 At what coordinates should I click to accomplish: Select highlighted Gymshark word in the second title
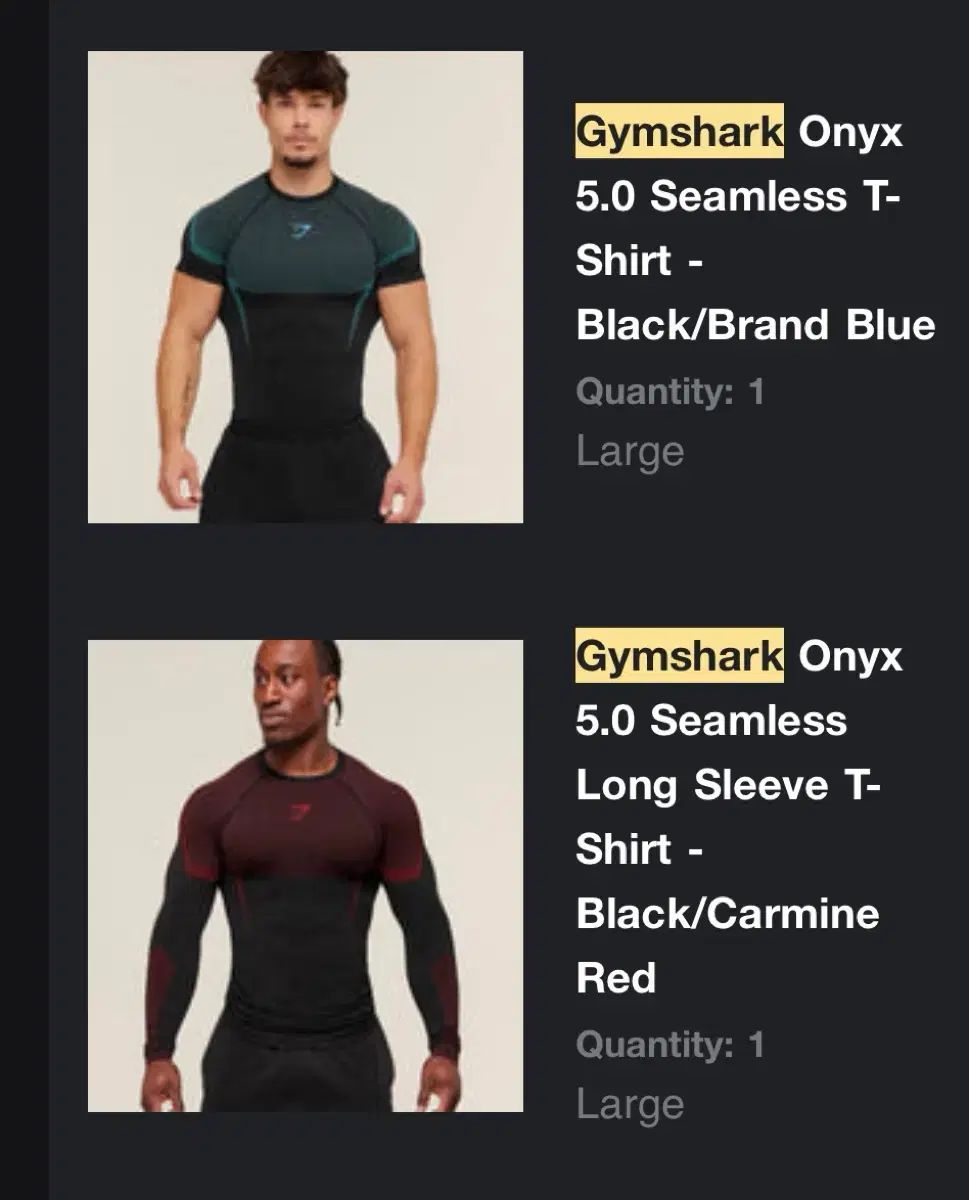680,657
